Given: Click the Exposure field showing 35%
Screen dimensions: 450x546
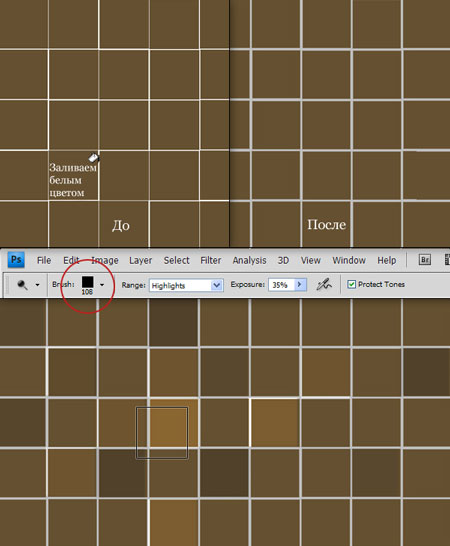Looking at the screenshot, I should 281,285.
